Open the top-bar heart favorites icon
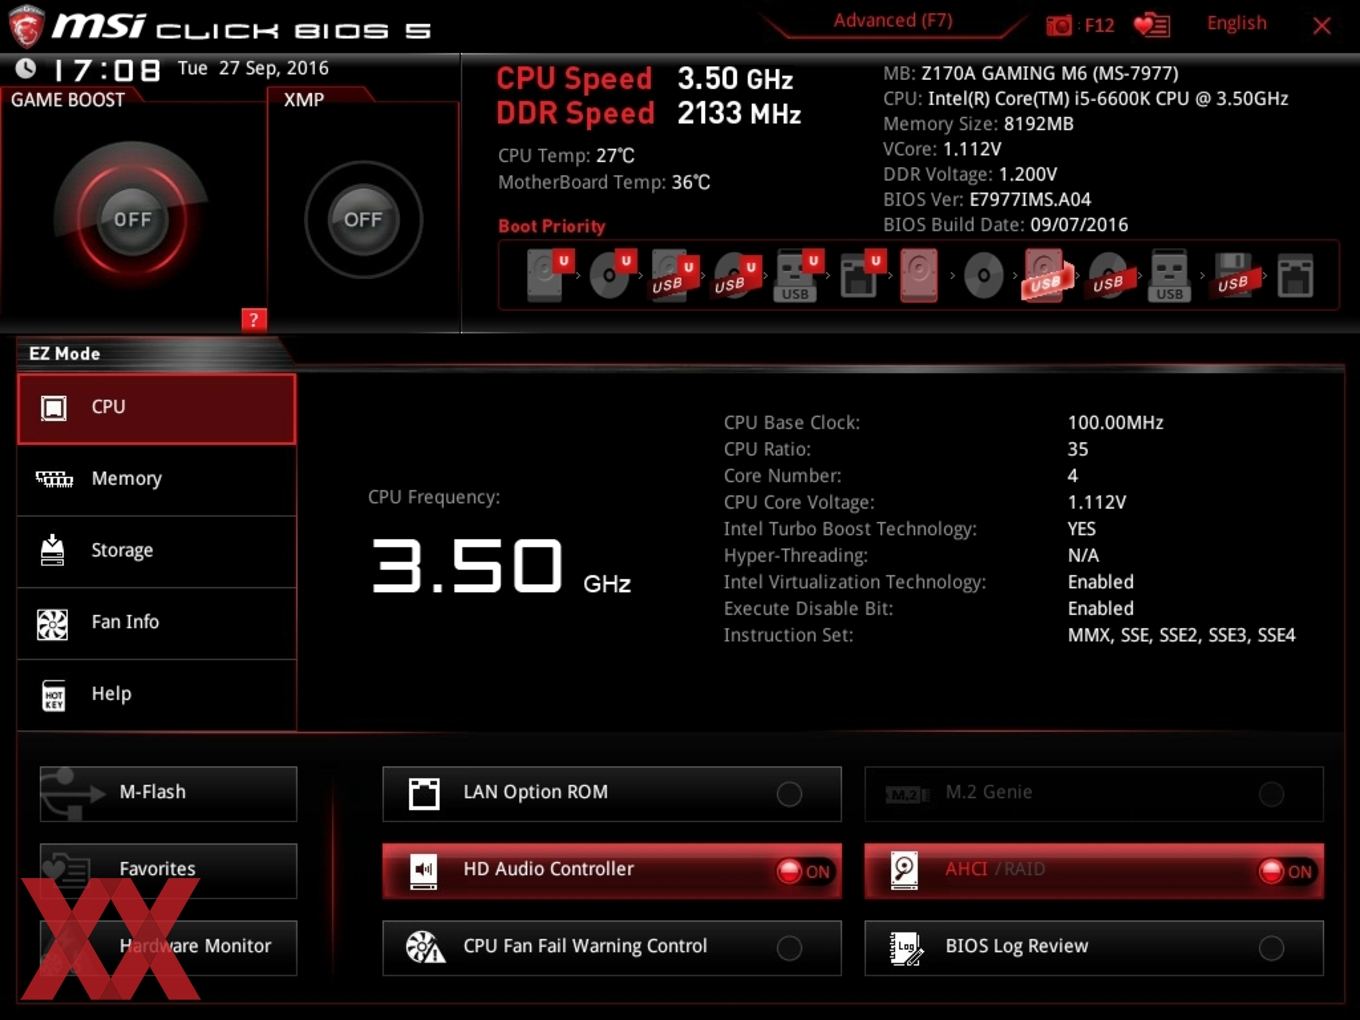Viewport: 1360px width, 1020px height. (1151, 25)
